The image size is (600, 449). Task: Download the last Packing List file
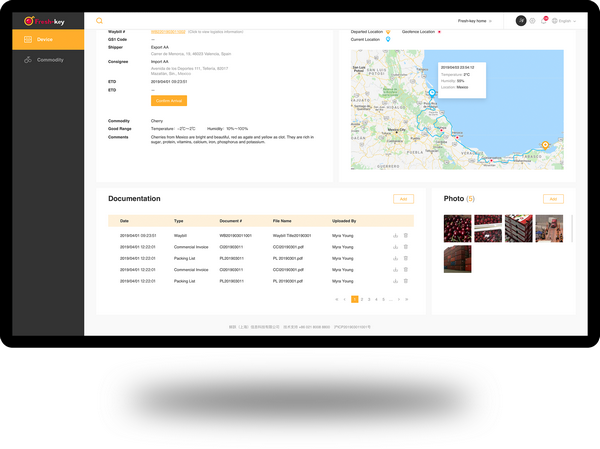tap(396, 281)
